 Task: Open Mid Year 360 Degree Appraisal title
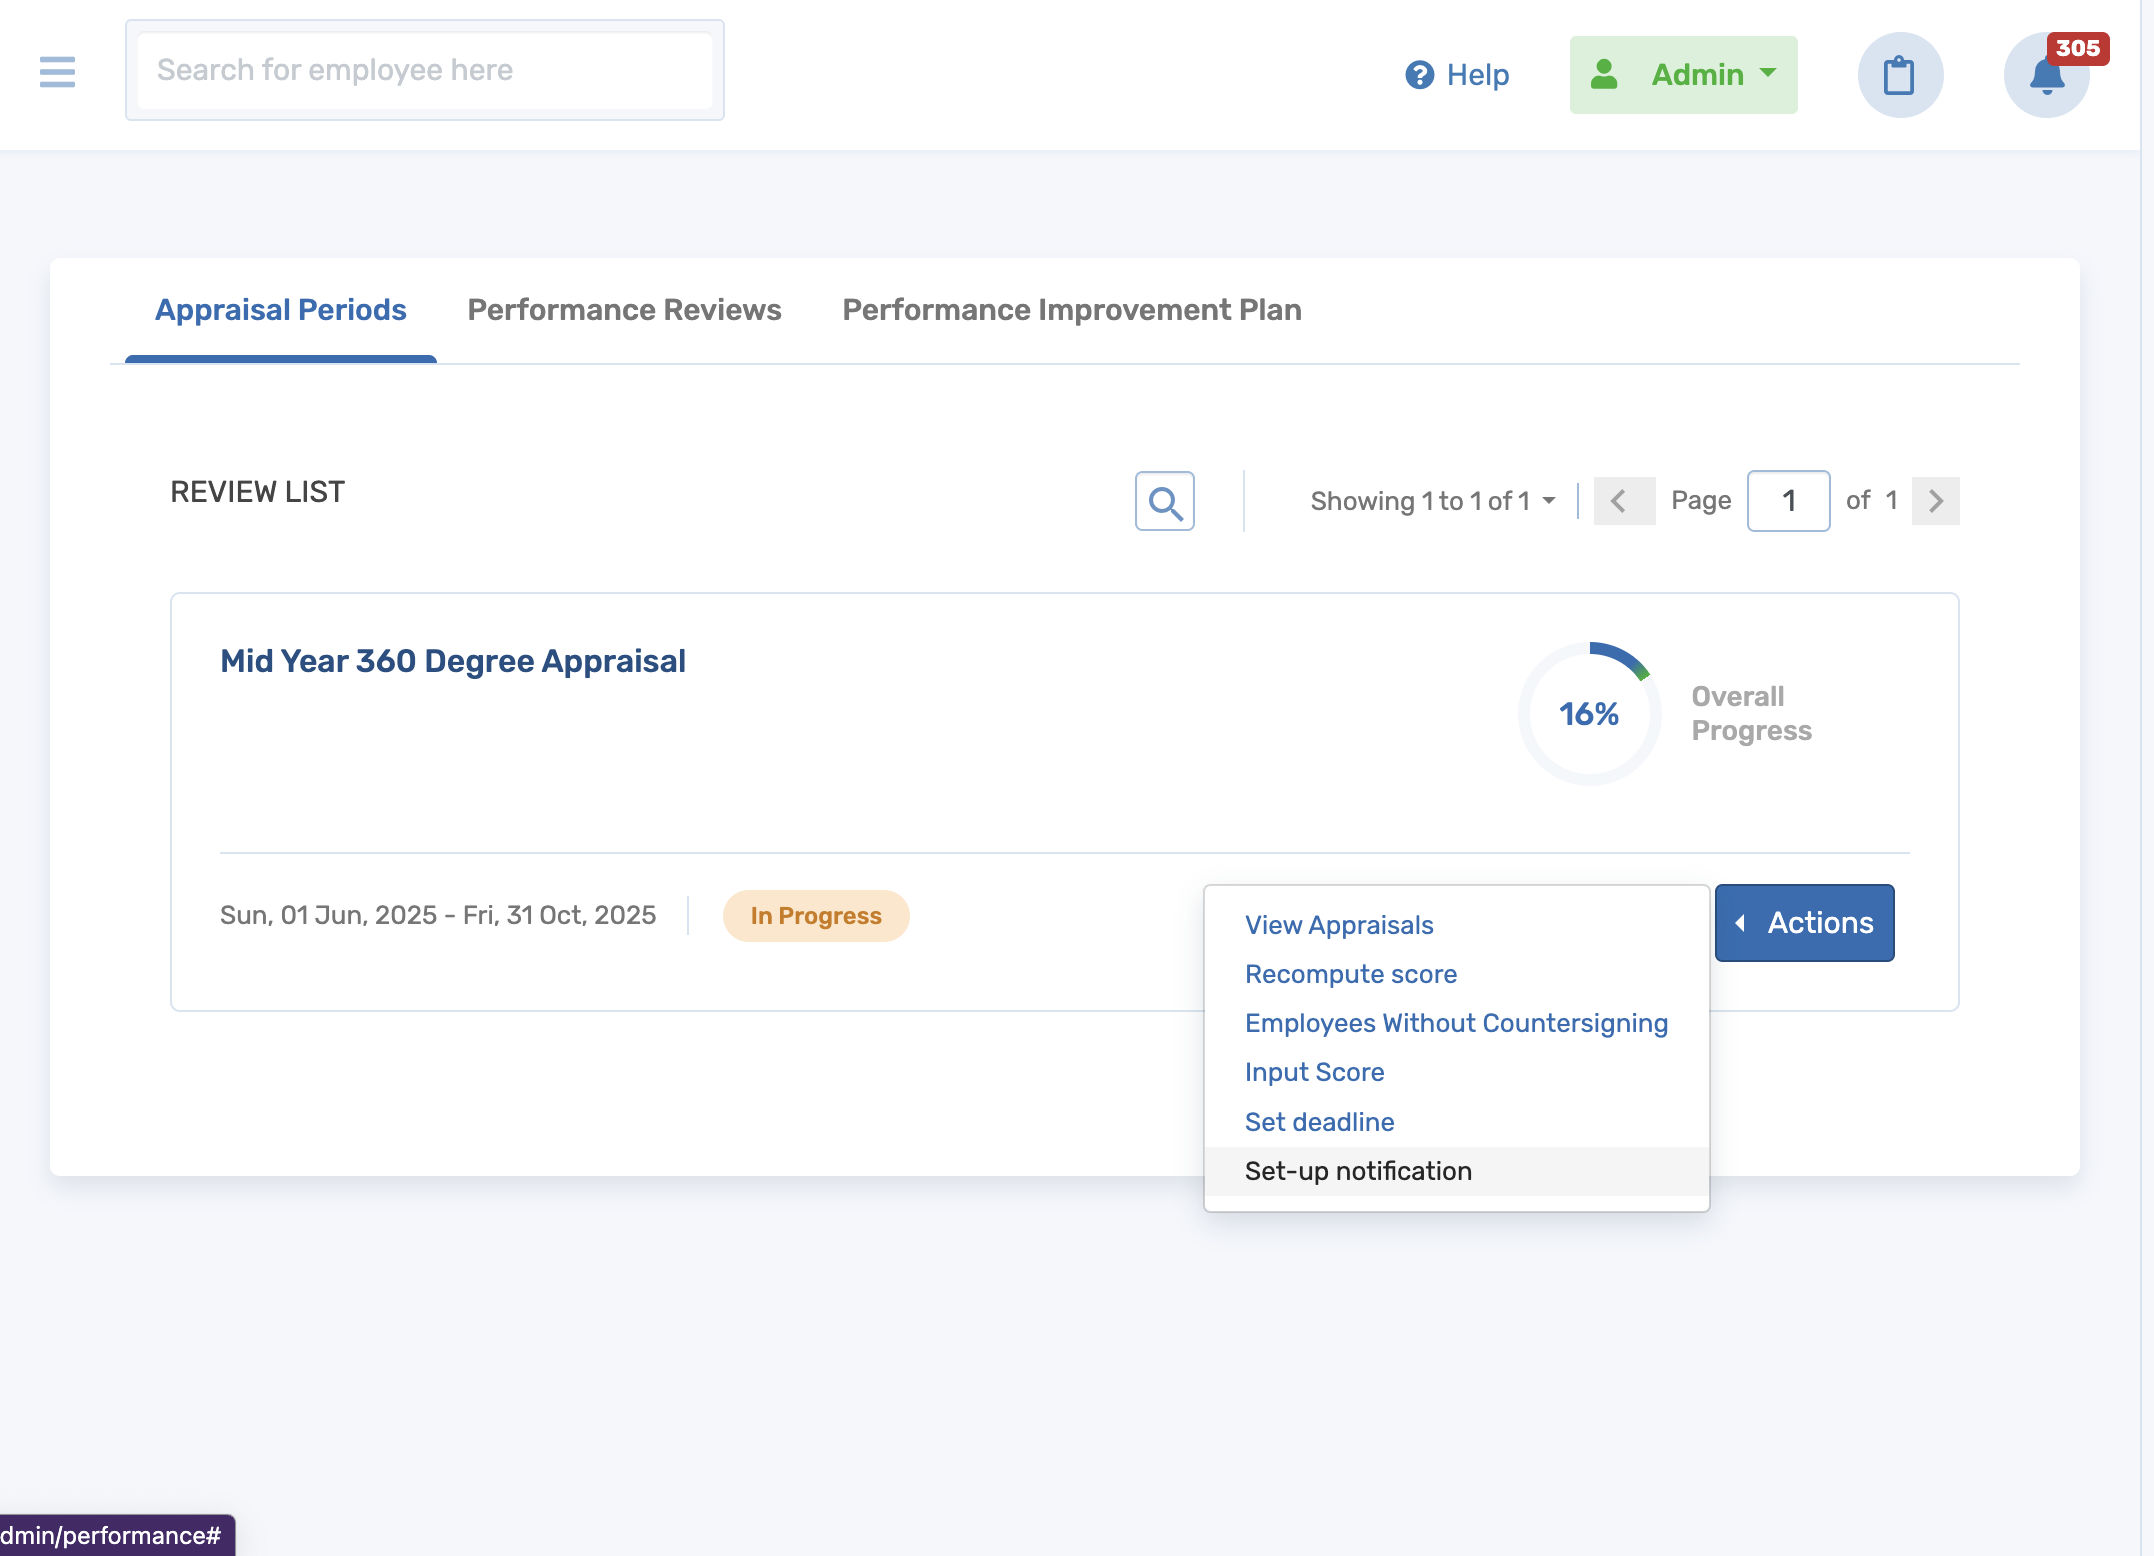[x=452, y=661]
